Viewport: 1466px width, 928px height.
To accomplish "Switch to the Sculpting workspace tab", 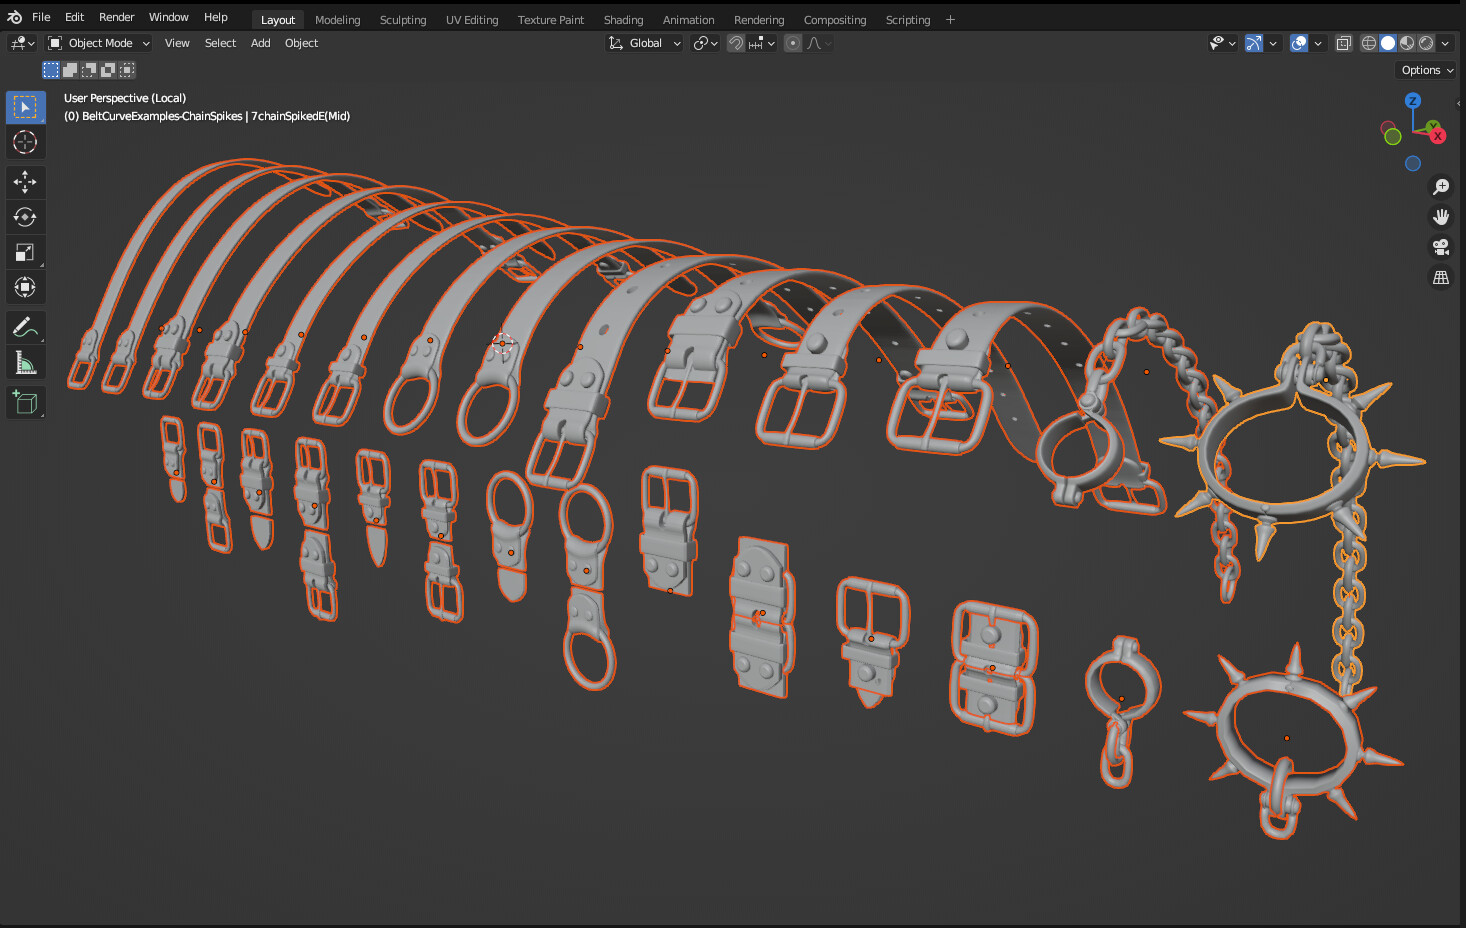I will (x=403, y=20).
